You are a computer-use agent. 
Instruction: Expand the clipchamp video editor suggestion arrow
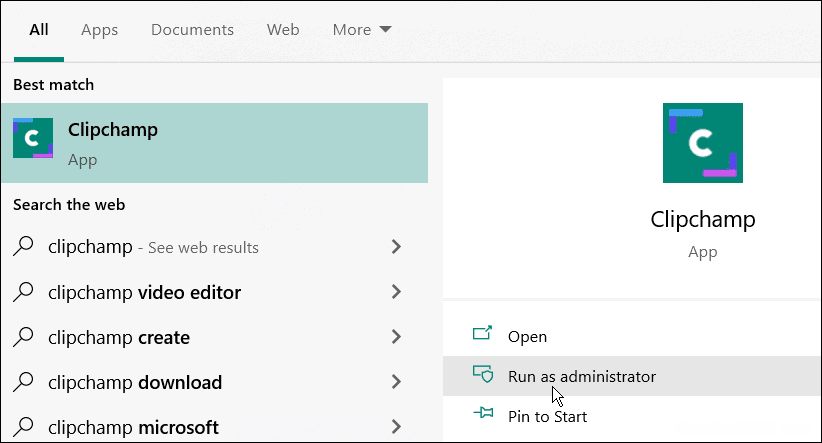click(396, 291)
